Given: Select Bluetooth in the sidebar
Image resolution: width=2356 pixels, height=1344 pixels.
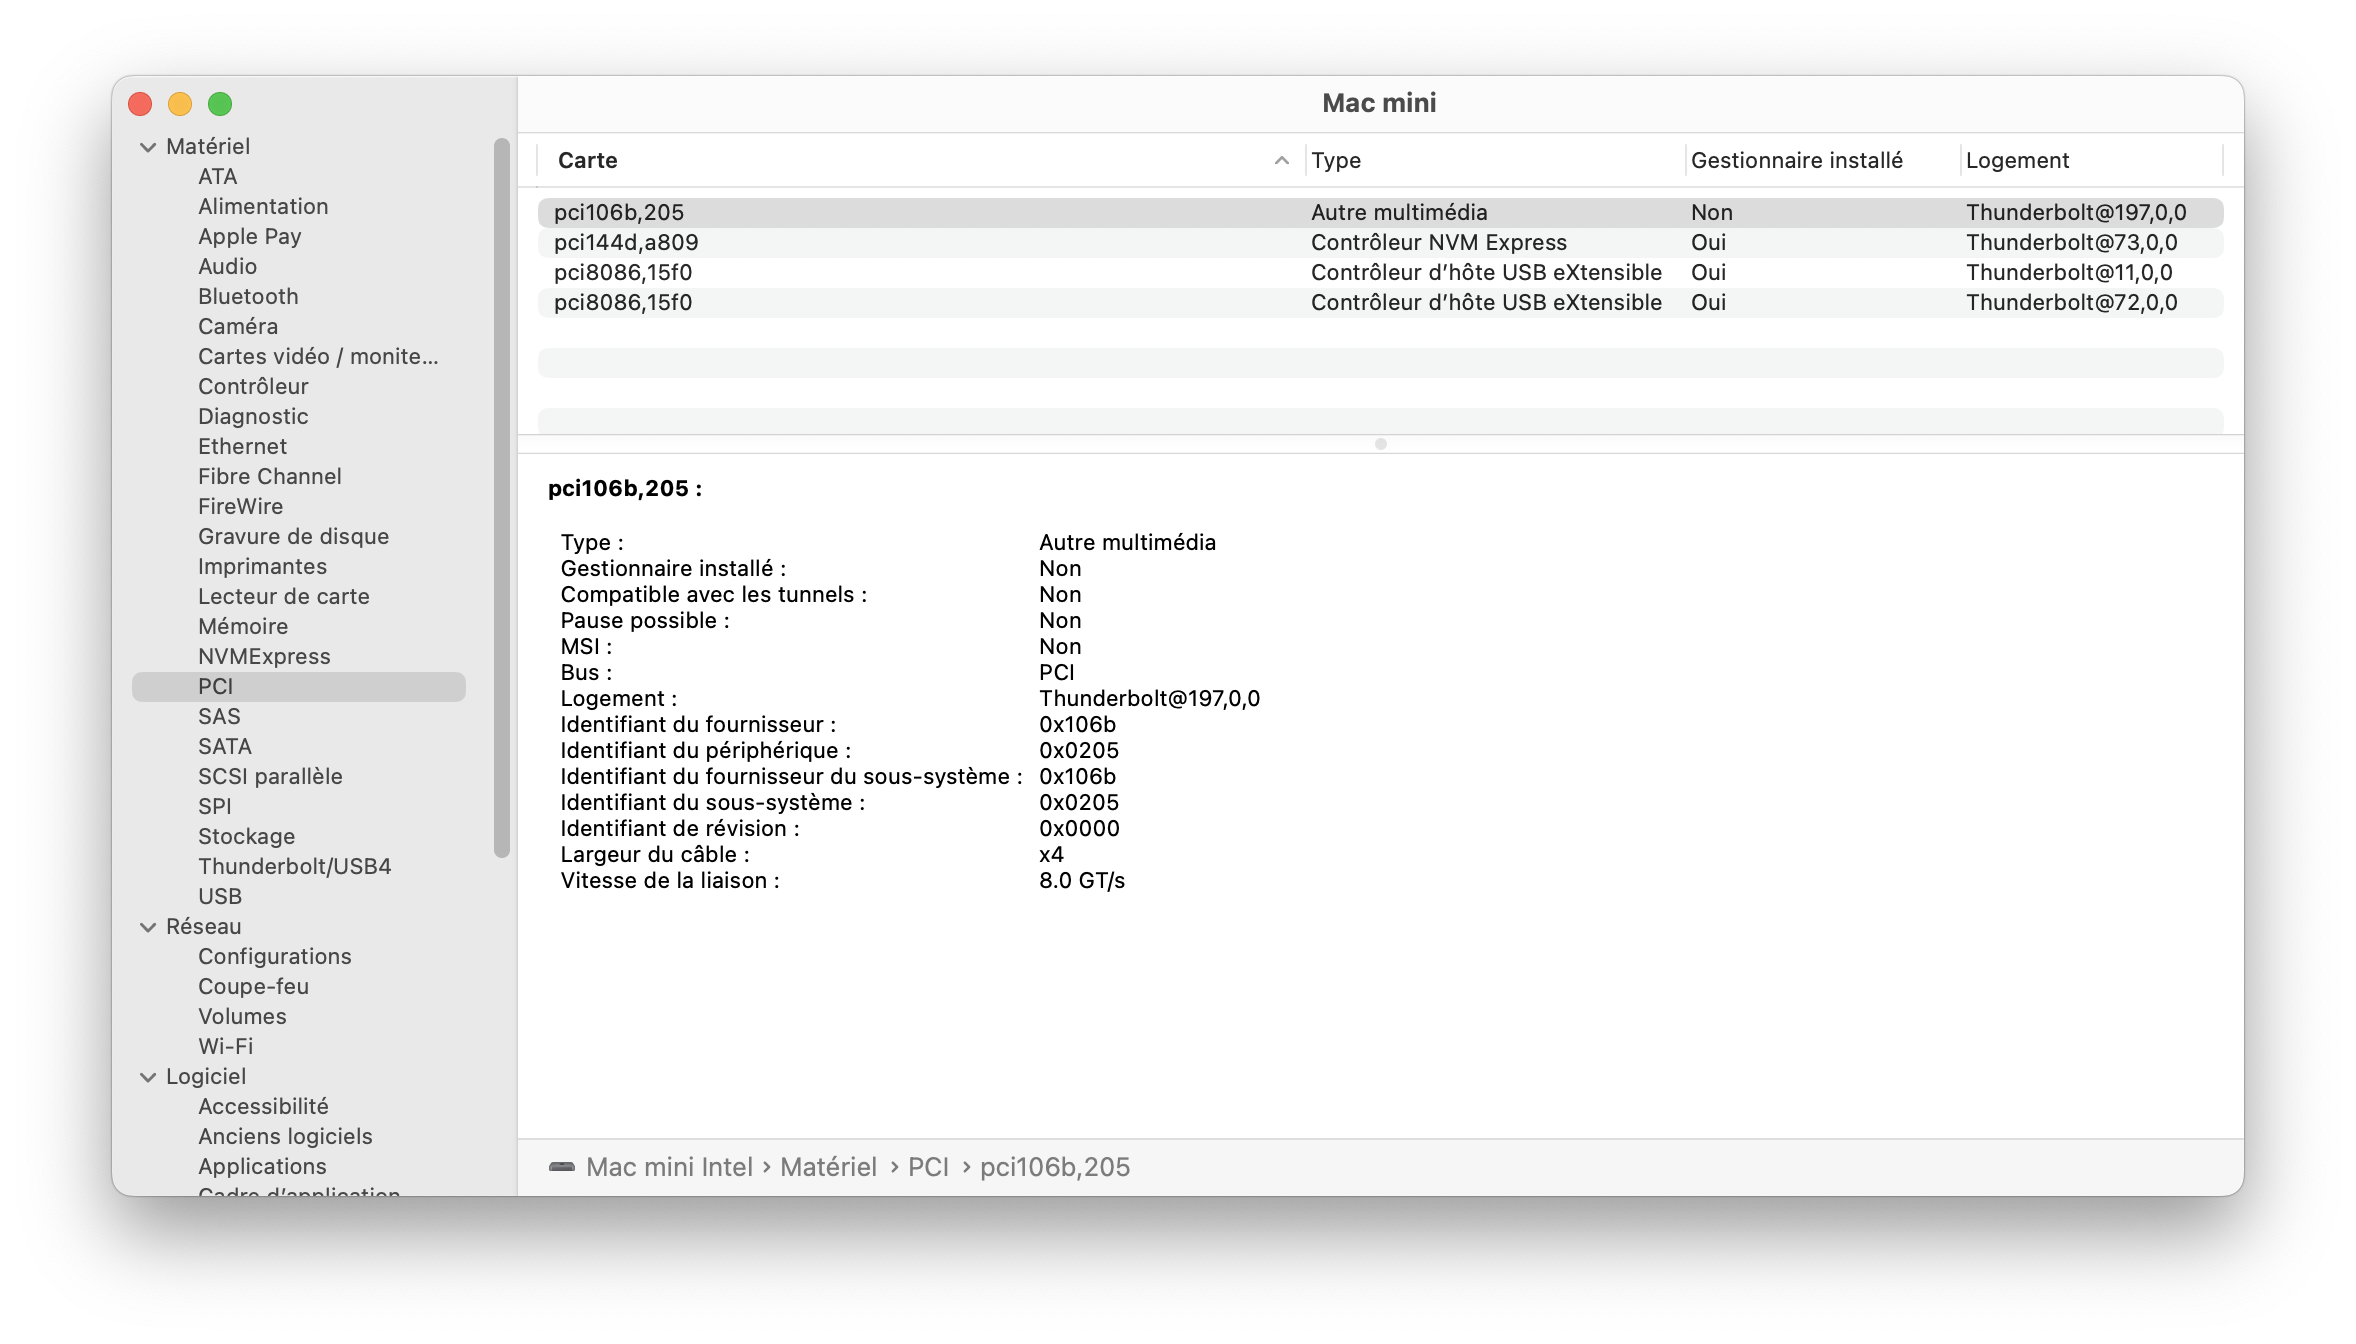Looking at the screenshot, I should [248, 296].
